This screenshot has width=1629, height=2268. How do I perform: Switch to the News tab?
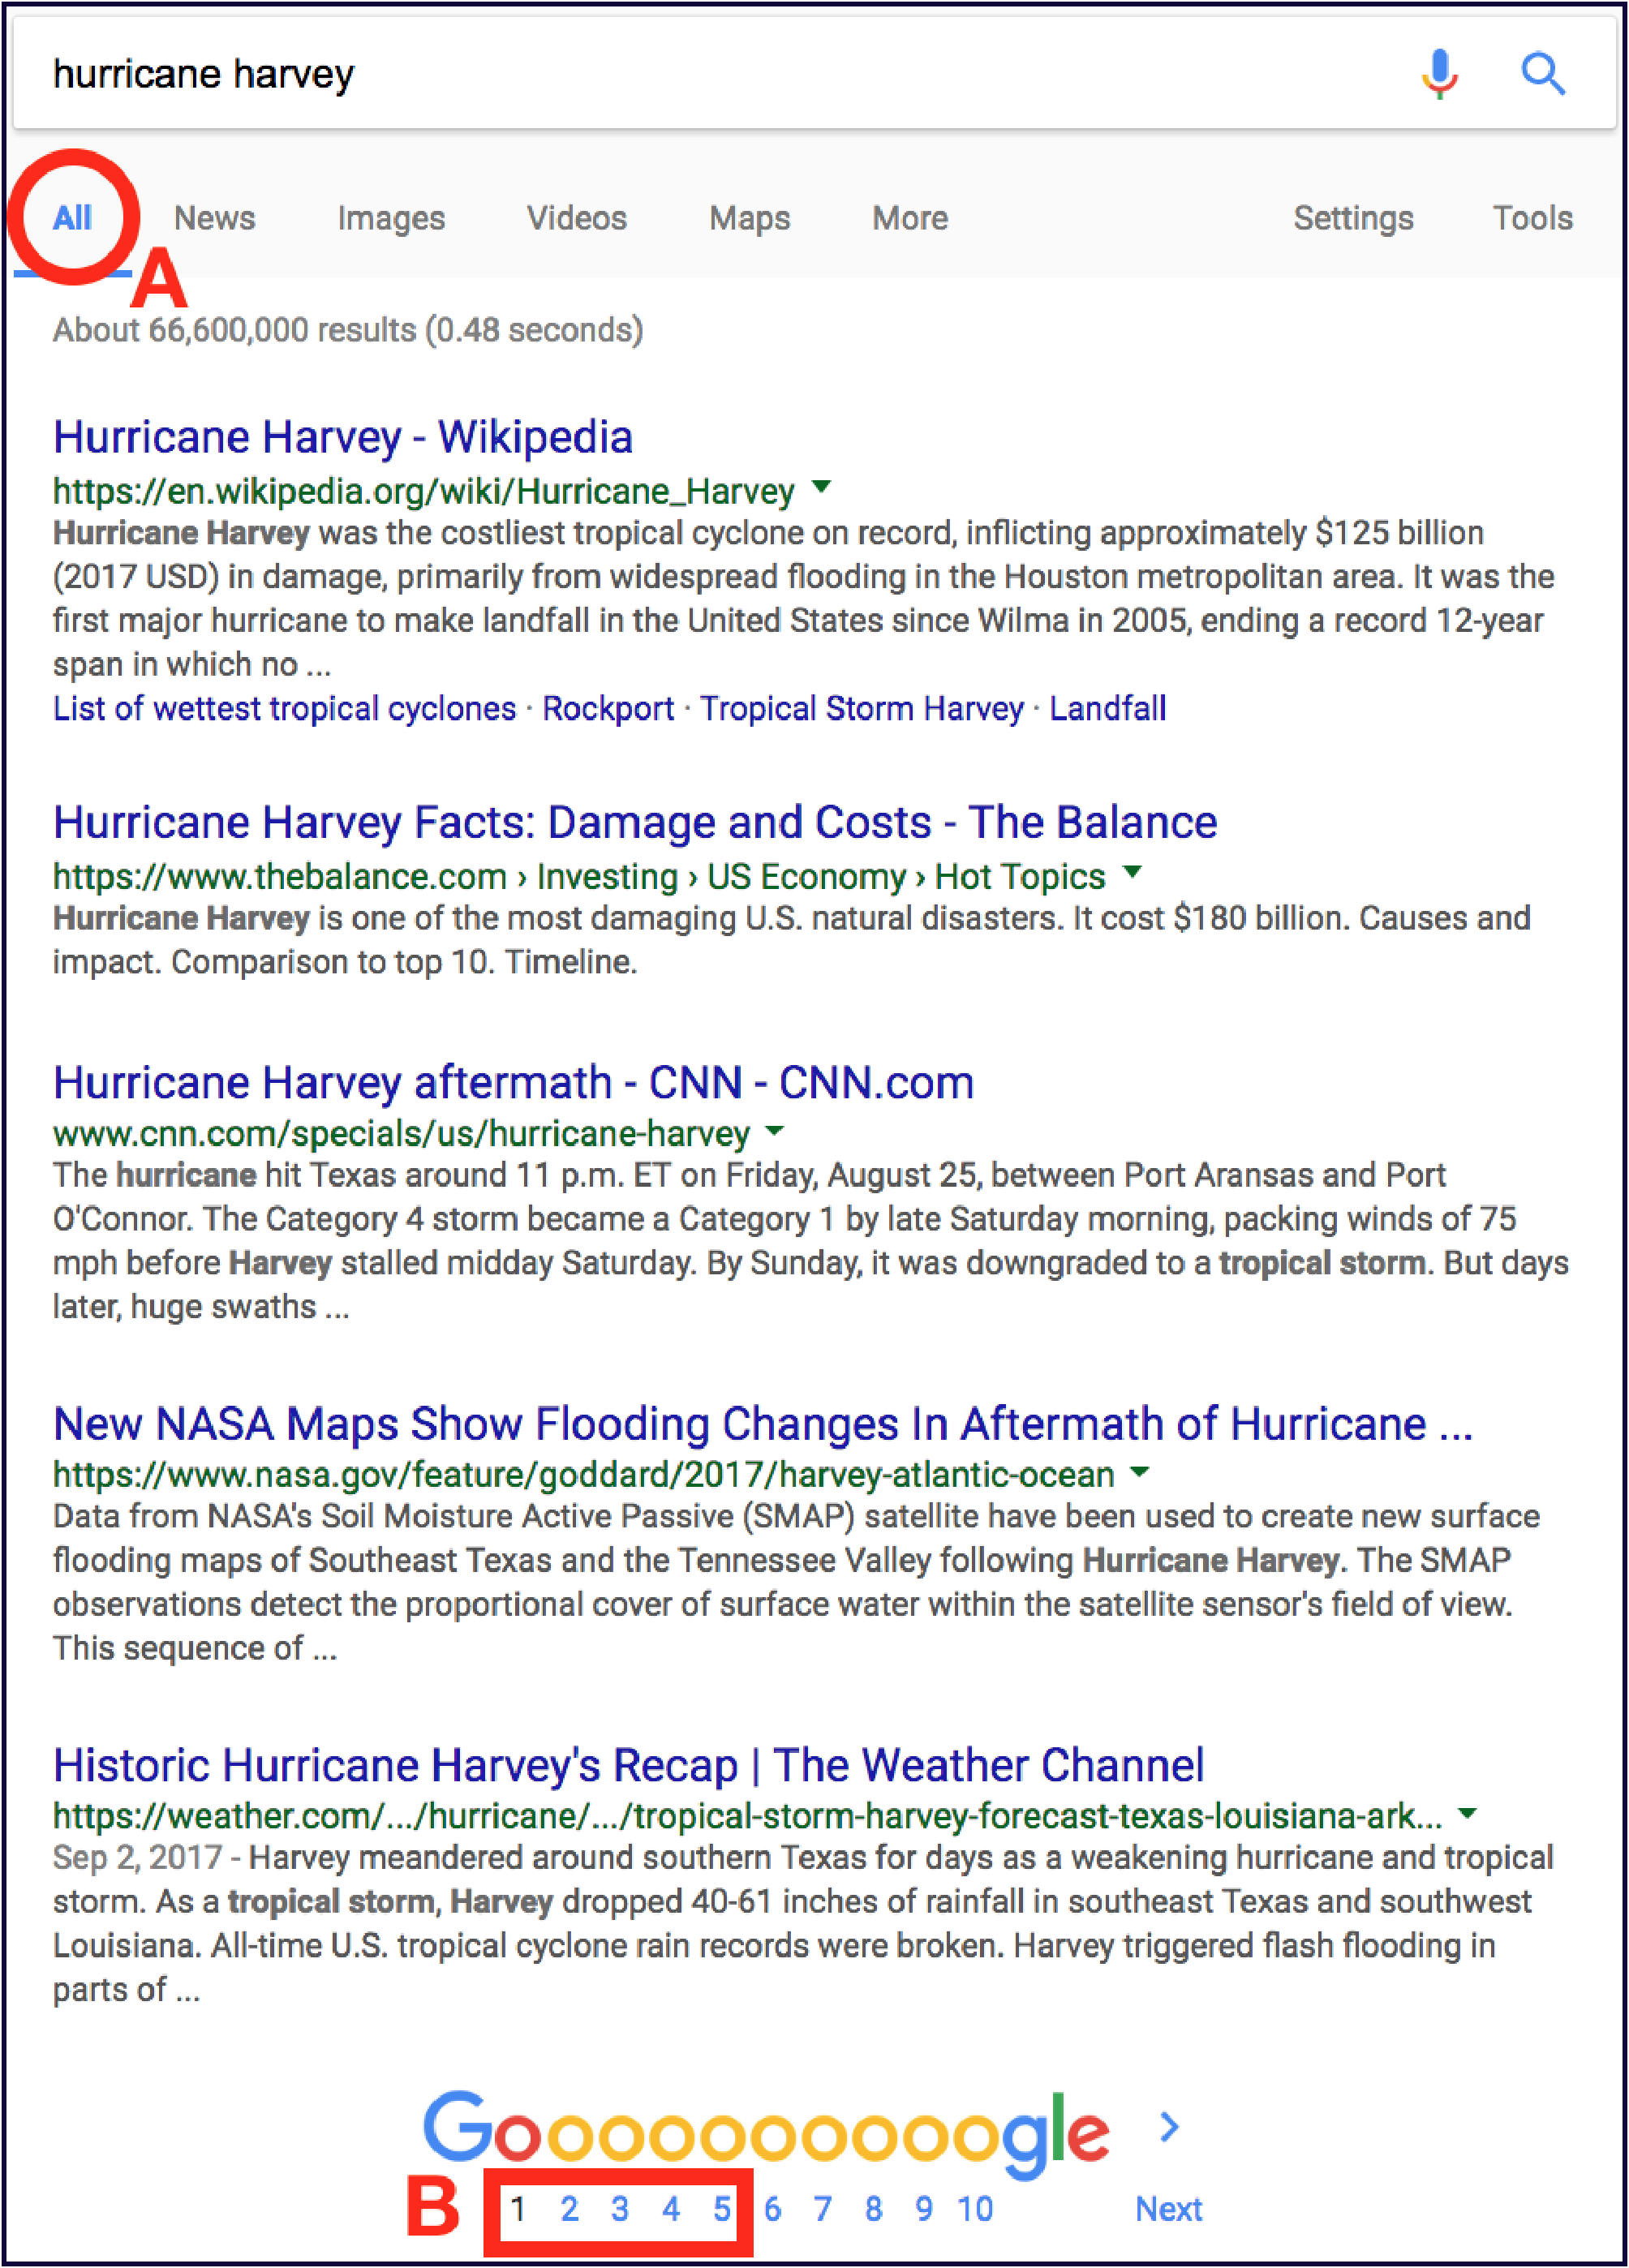(214, 218)
